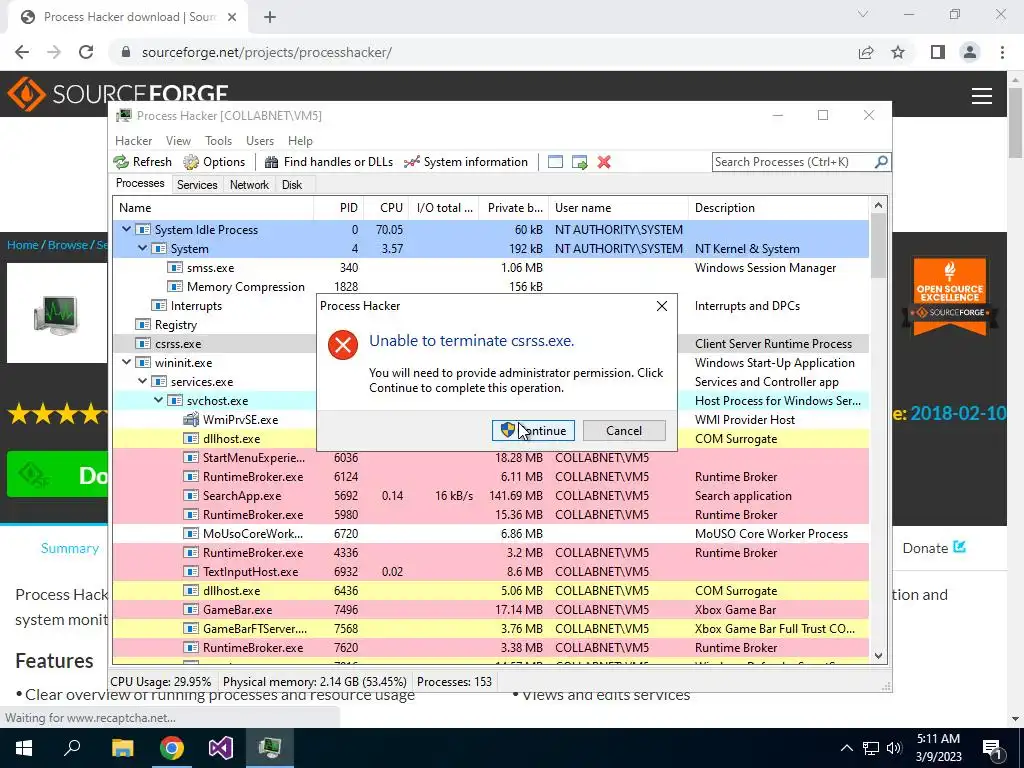Open the notification center icon
The height and width of the screenshot is (768, 1024).
[x=992, y=748]
